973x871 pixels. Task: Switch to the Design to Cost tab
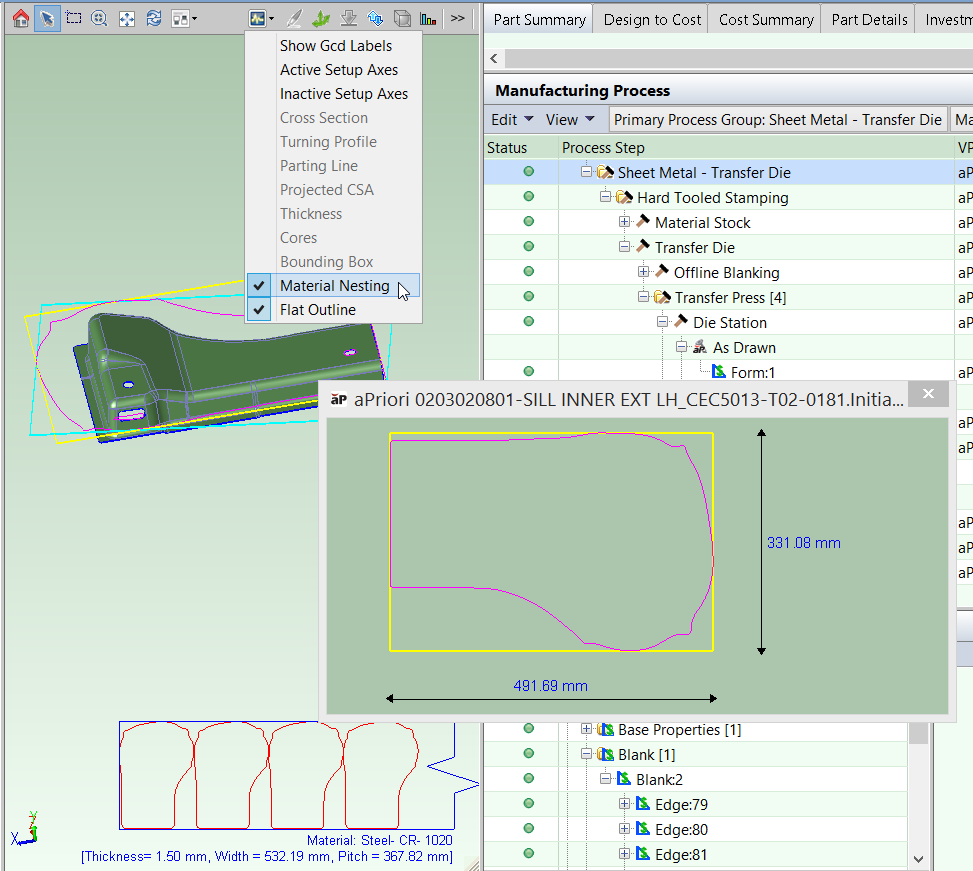coord(652,19)
